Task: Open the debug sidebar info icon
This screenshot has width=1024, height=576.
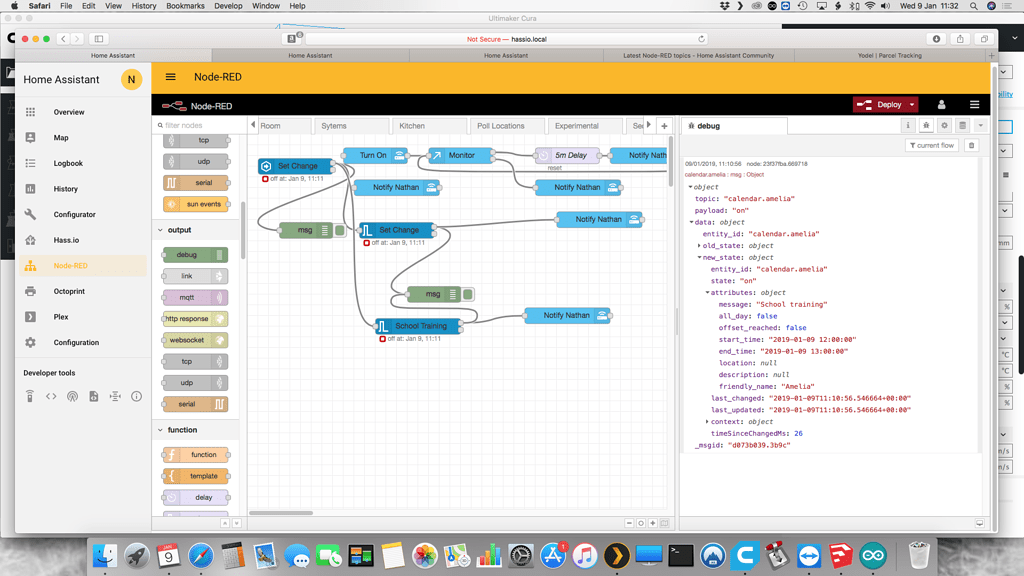Action: tap(908, 126)
